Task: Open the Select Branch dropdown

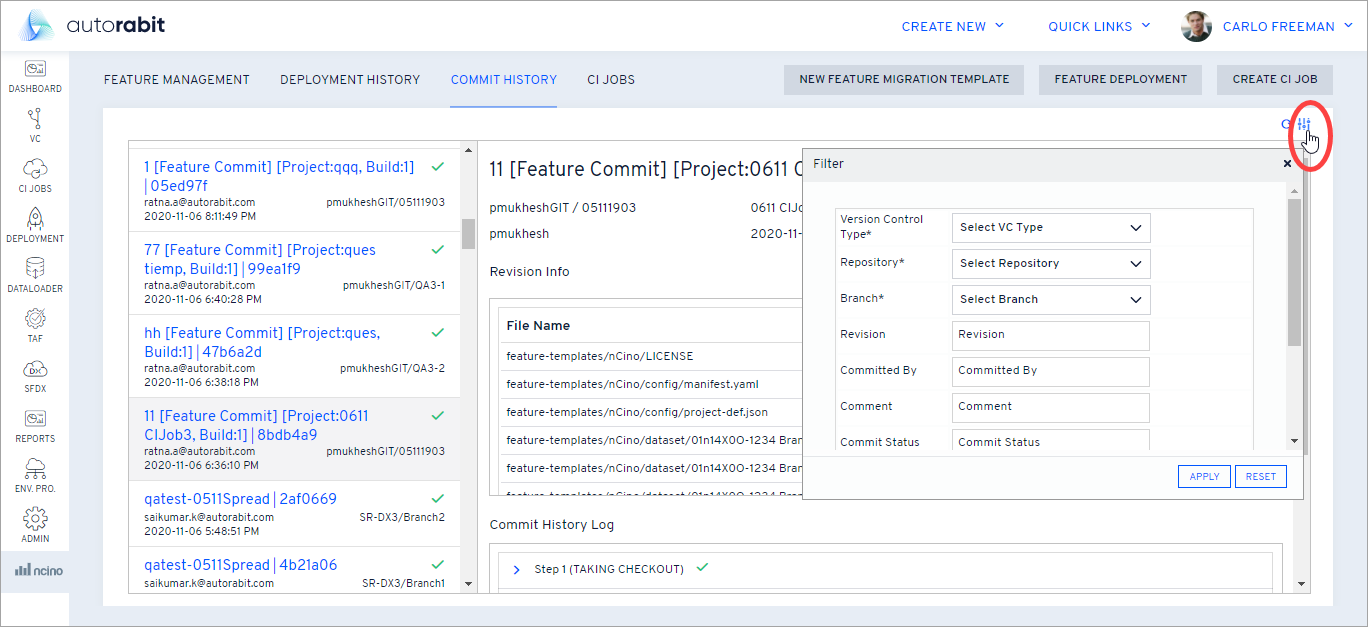Action: (1050, 299)
